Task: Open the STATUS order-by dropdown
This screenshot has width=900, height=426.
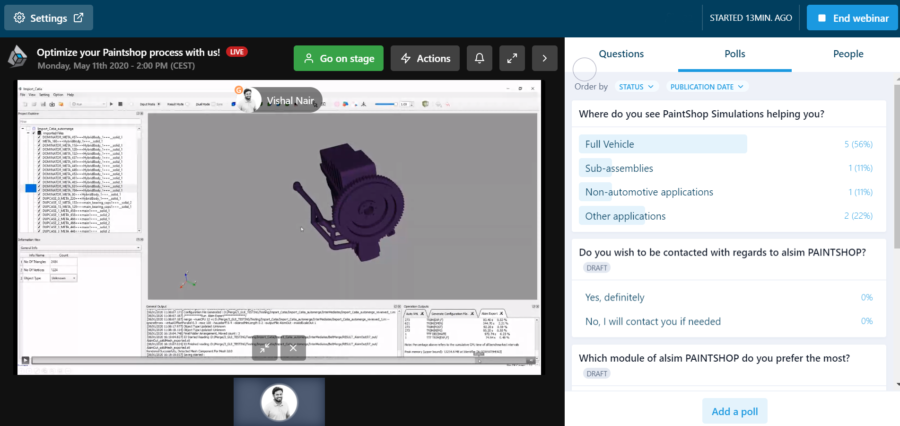Action: tap(637, 87)
